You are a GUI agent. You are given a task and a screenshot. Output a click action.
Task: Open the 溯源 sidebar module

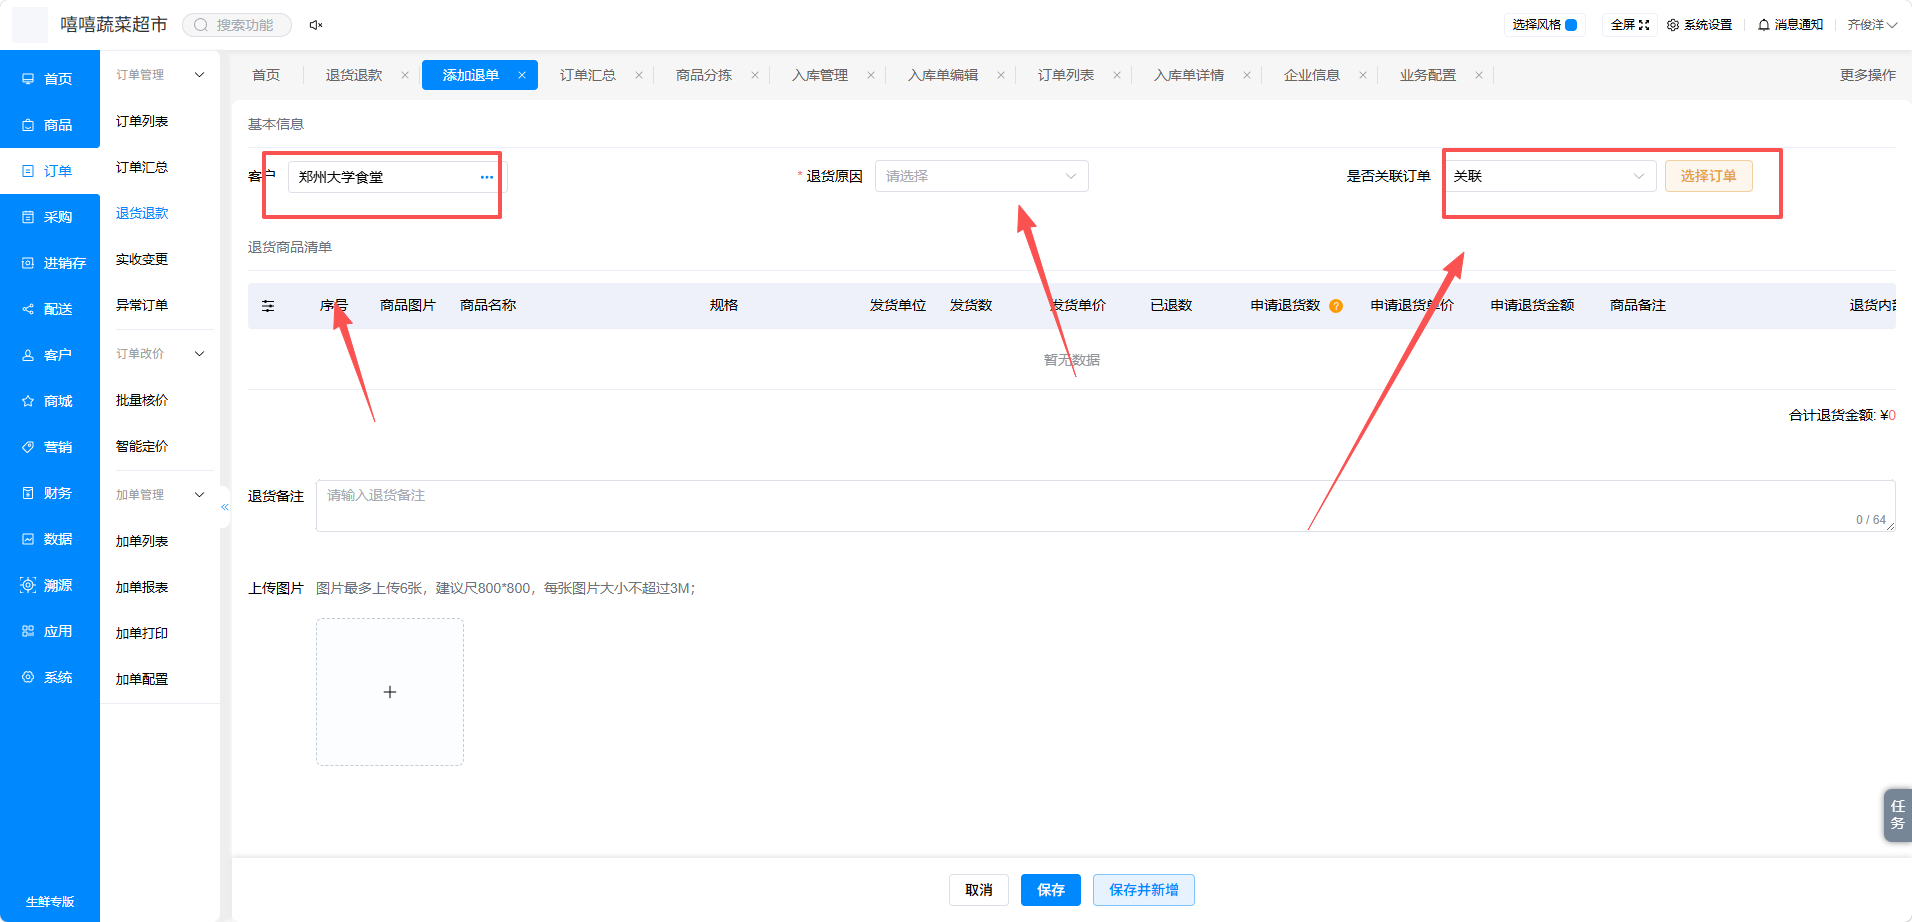pyautogui.click(x=49, y=585)
